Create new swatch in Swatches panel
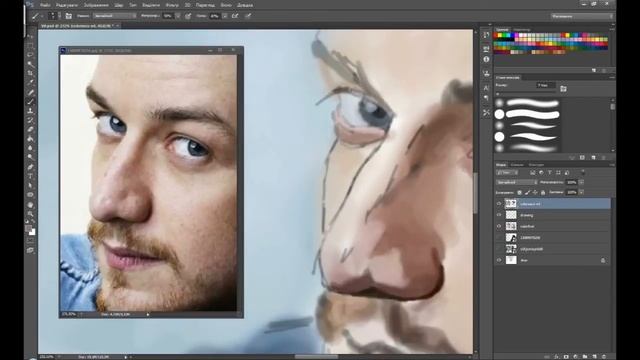Viewport: 640px width, 360px height. (594, 71)
